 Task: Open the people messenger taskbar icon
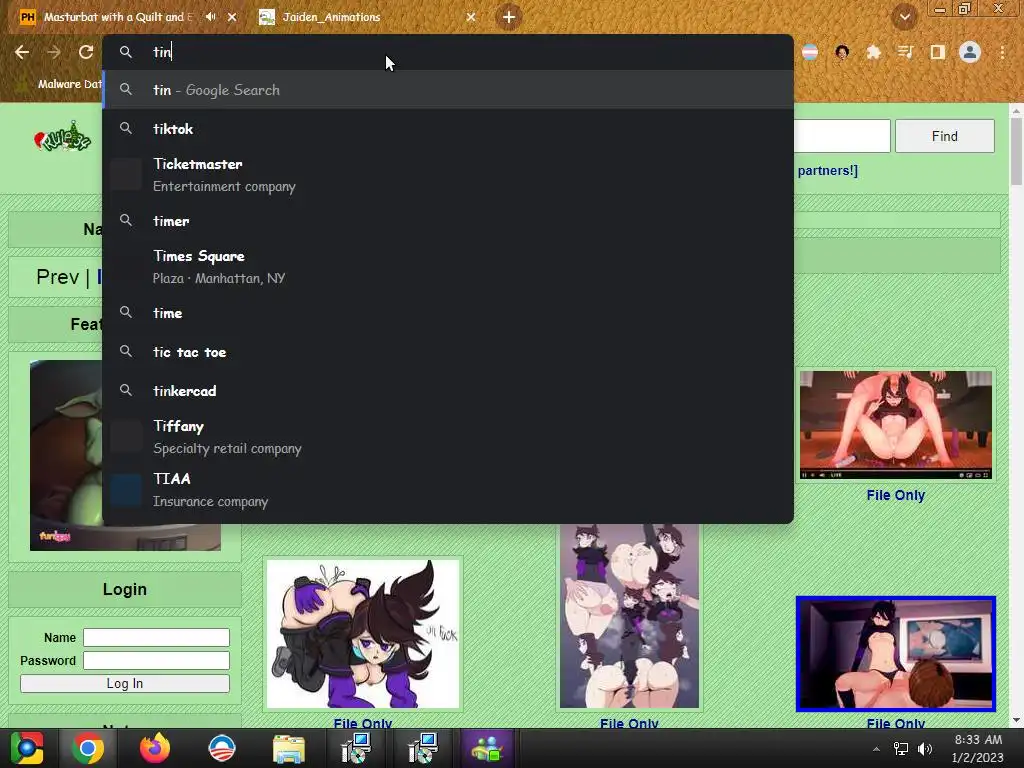point(487,748)
